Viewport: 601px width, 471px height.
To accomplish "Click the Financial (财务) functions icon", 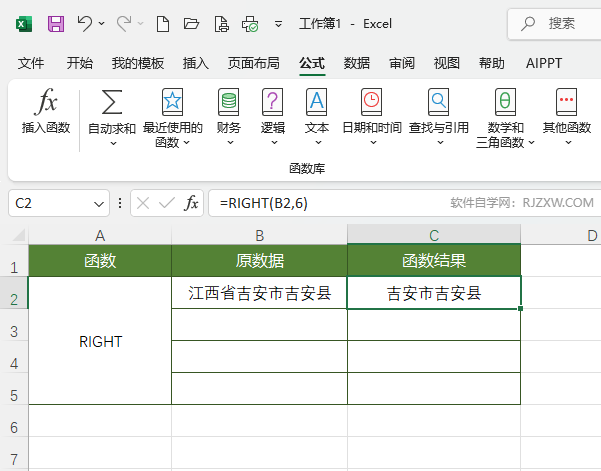I will pos(229,102).
